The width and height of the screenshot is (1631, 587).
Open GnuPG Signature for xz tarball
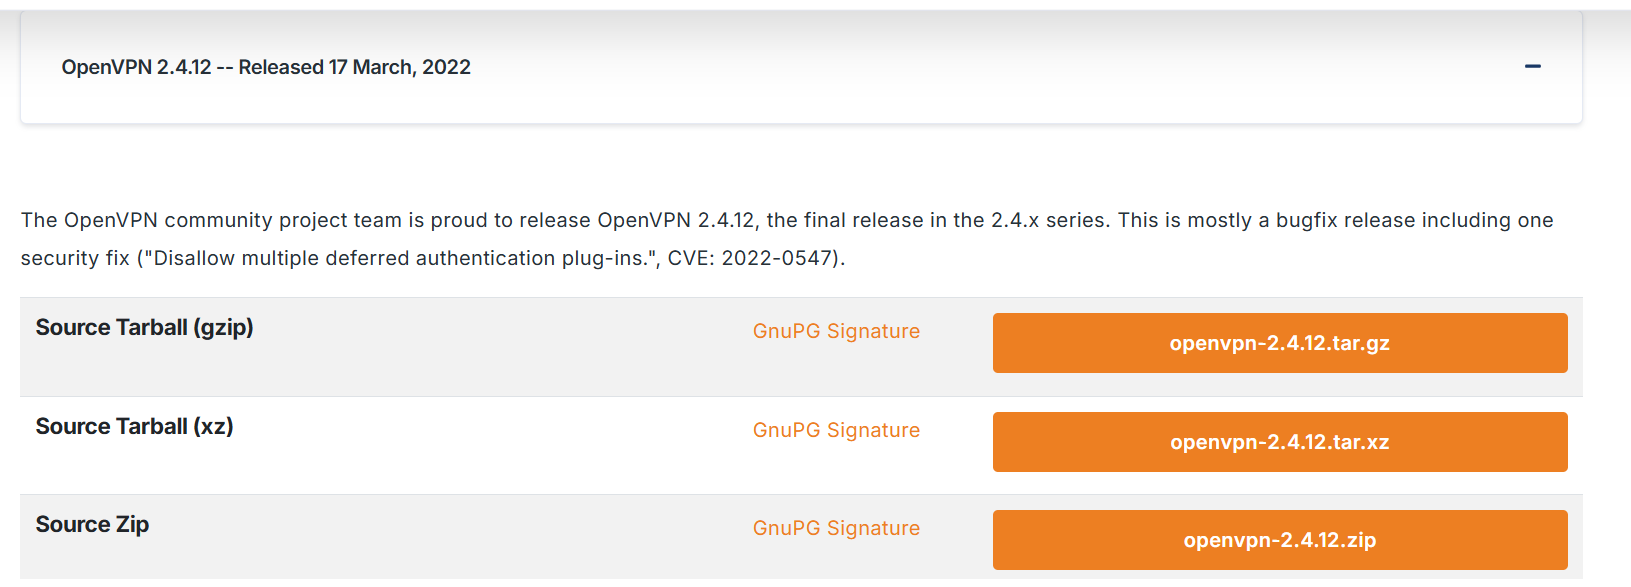point(836,430)
